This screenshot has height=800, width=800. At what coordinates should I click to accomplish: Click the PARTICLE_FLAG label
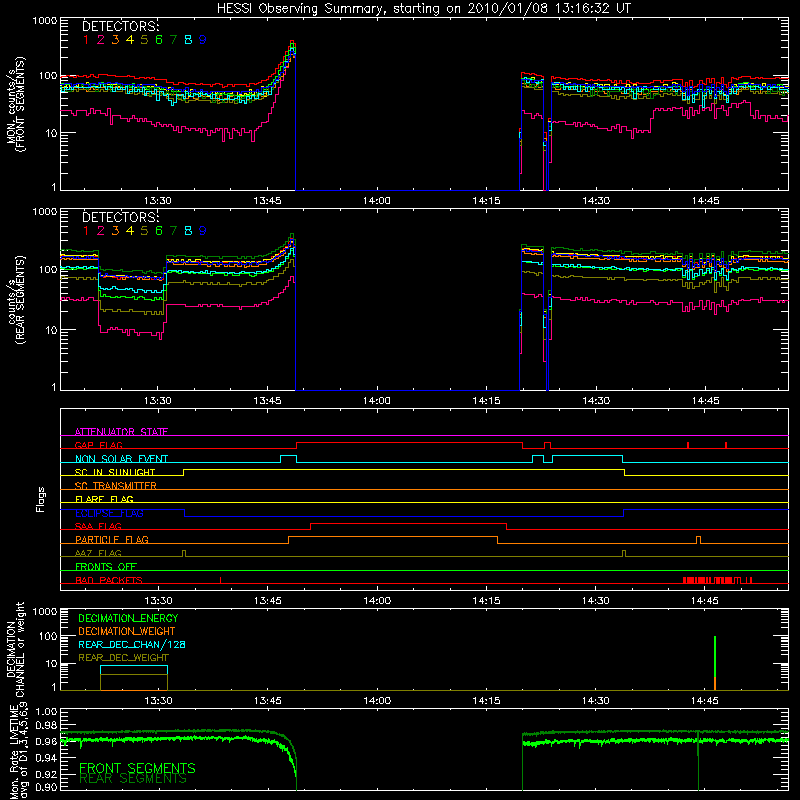112,540
